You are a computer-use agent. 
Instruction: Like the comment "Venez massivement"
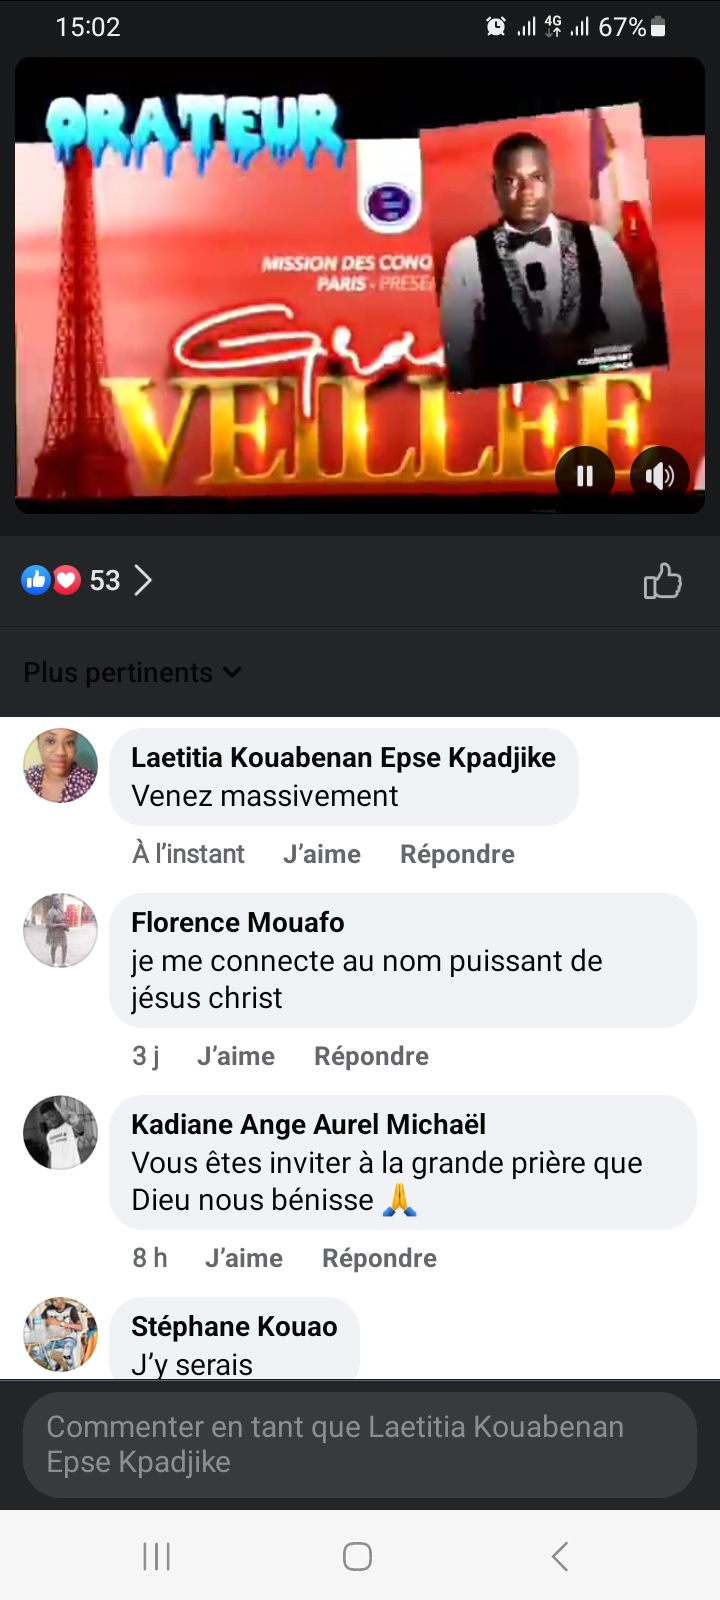coord(321,854)
